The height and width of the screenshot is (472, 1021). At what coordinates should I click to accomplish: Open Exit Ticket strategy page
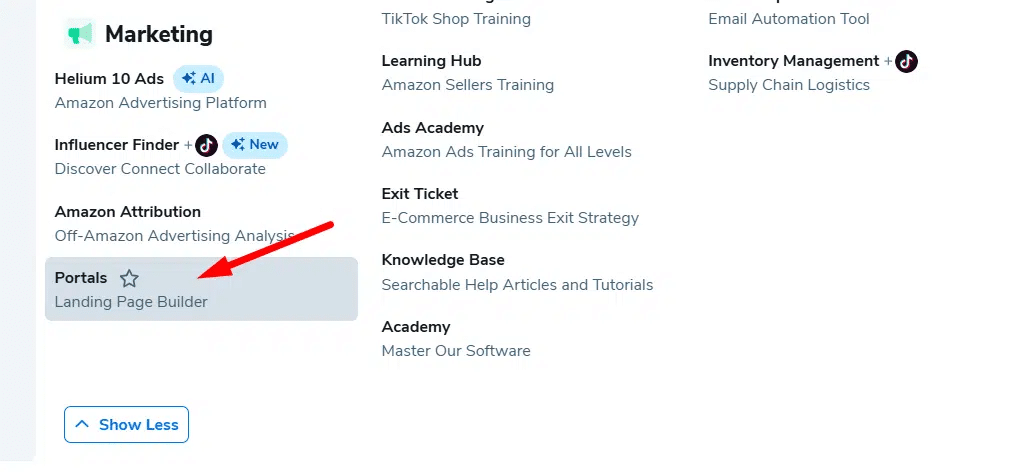point(420,194)
